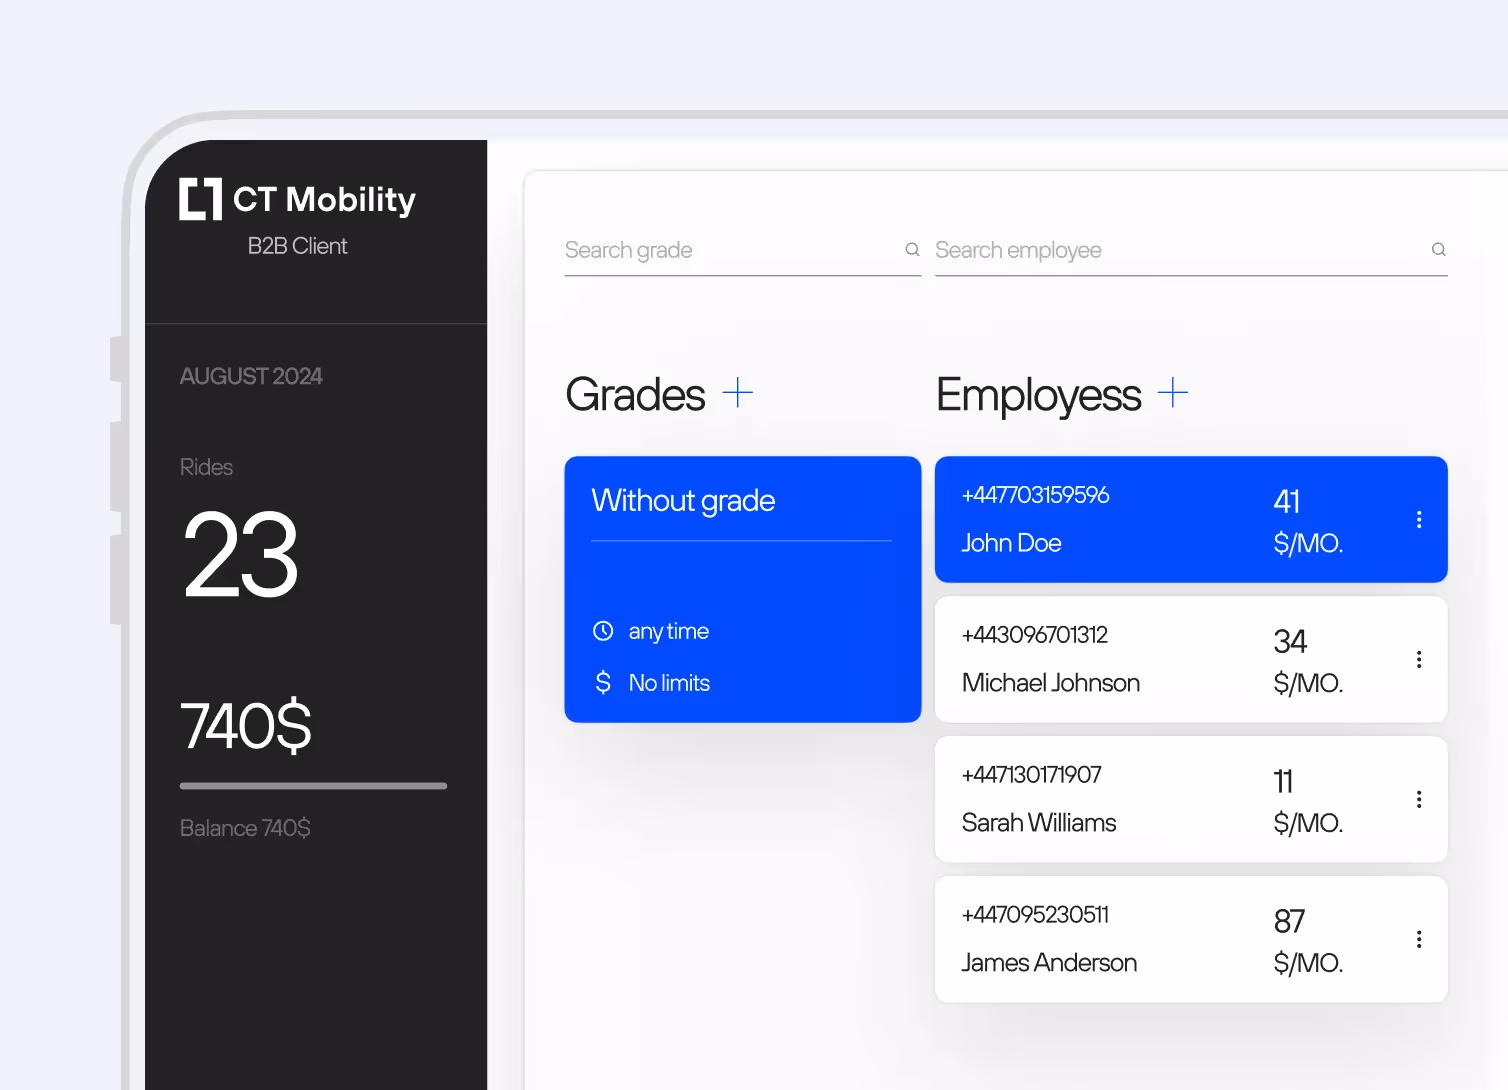Click the AUGUST 2024 label
Screen dimensions: 1508x1090
(251, 376)
